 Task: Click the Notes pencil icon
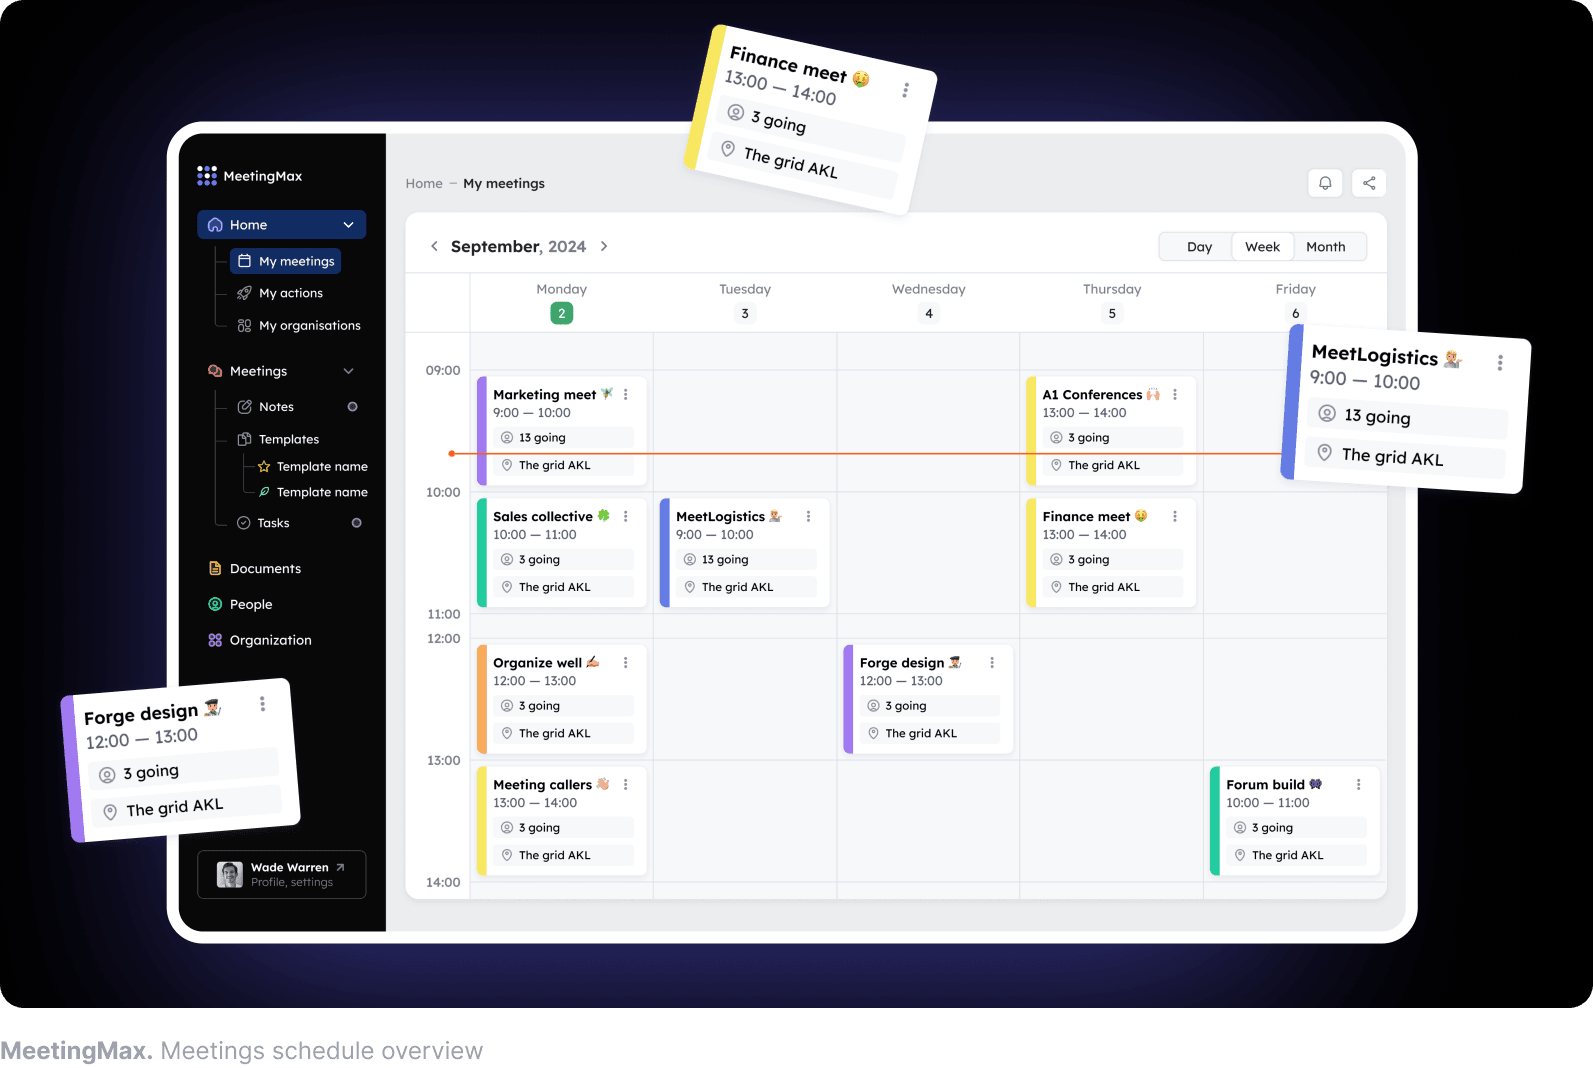tap(244, 407)
